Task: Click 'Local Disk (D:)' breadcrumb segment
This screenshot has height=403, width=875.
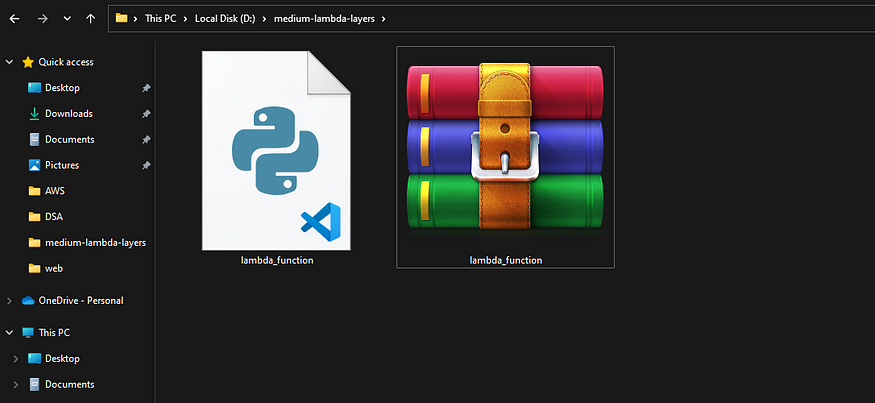Action: coord(225,18)
